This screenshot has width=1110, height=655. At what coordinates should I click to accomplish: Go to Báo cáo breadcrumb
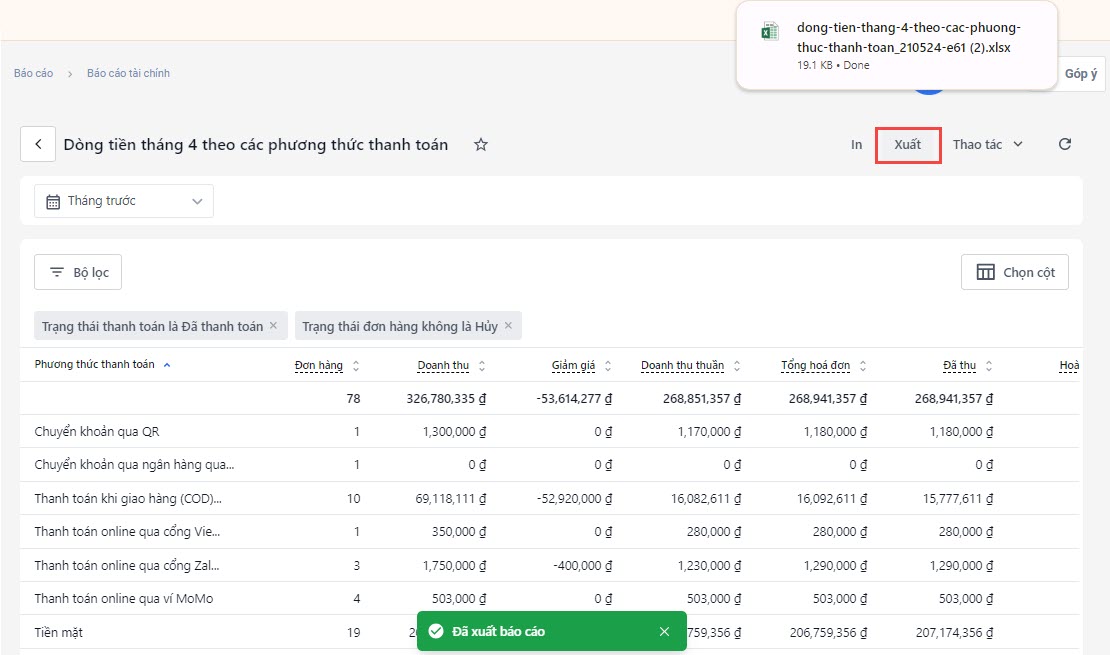click(33, 73)
